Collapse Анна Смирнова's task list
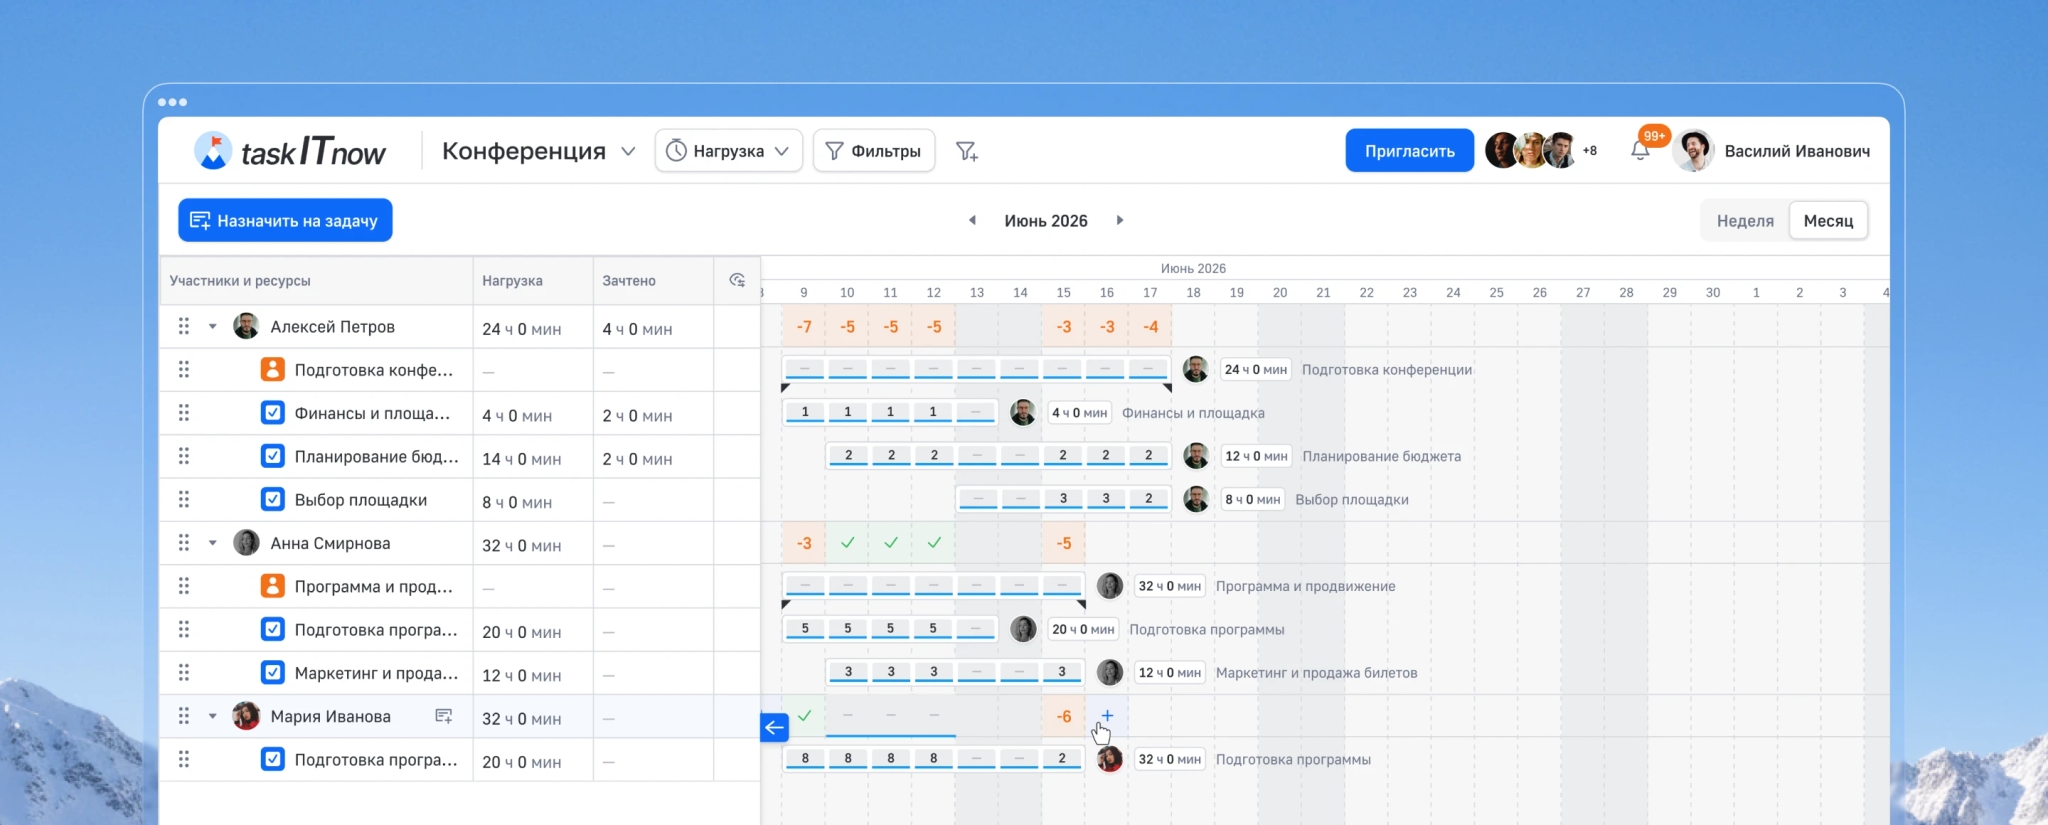Image resolution: width=2048 pixels, height=825 pixels. (213, 543)
